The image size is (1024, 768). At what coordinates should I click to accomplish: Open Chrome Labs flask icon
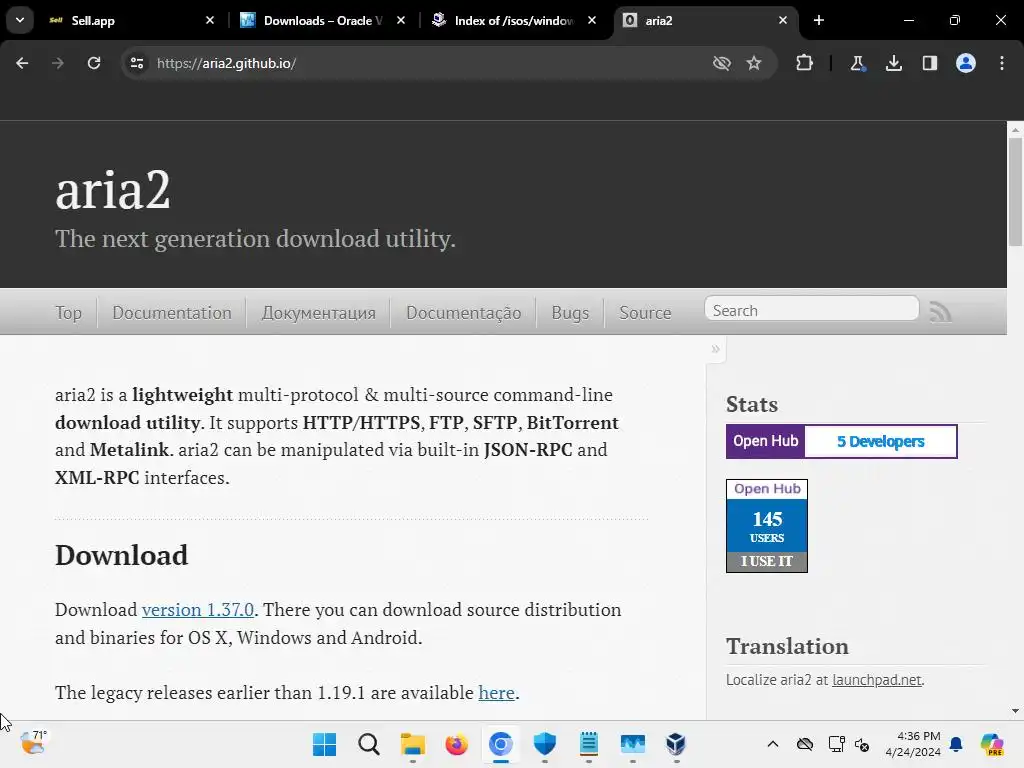857,63
